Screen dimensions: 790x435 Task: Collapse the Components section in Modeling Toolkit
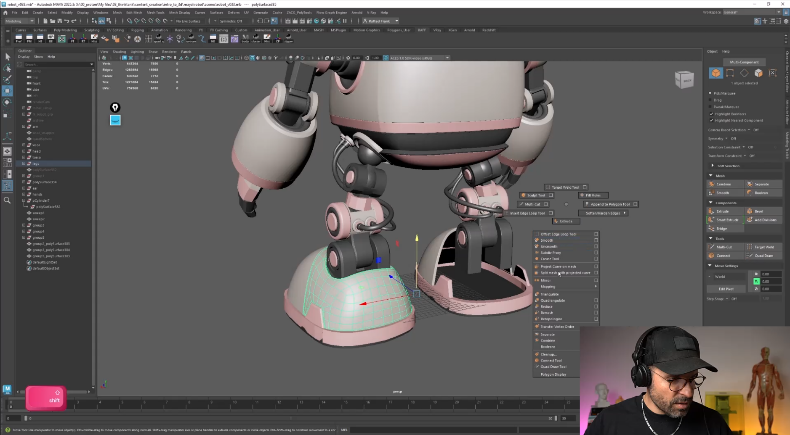pyautogui.click(x=711, y=203)
